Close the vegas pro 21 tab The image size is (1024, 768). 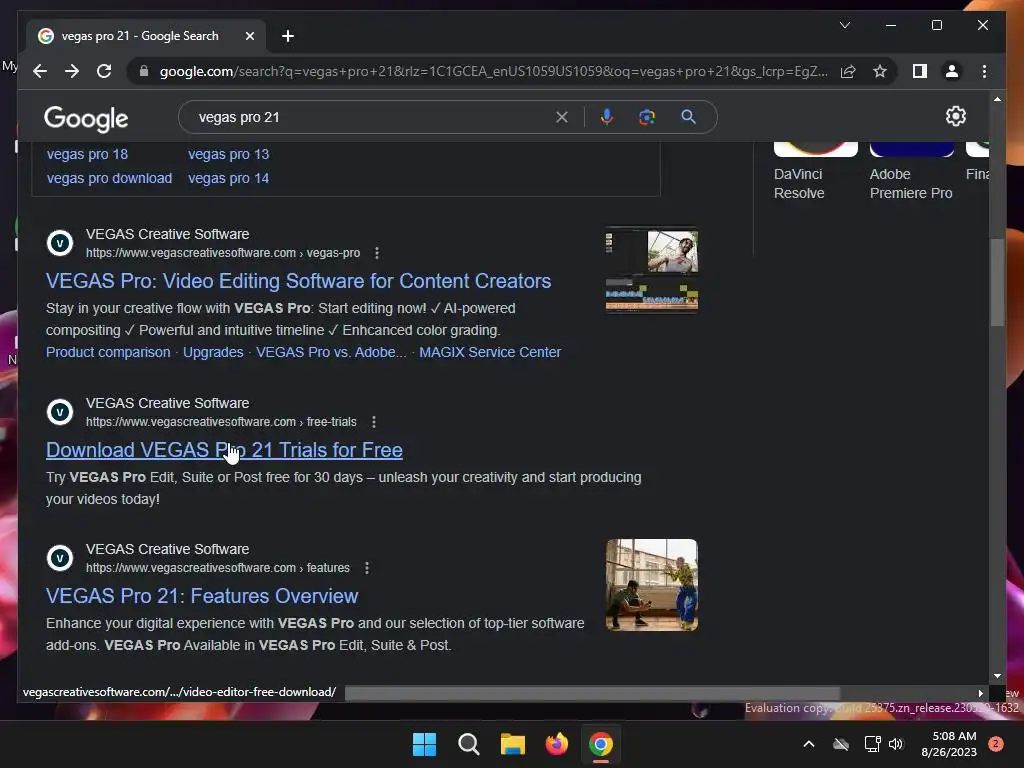249,36
